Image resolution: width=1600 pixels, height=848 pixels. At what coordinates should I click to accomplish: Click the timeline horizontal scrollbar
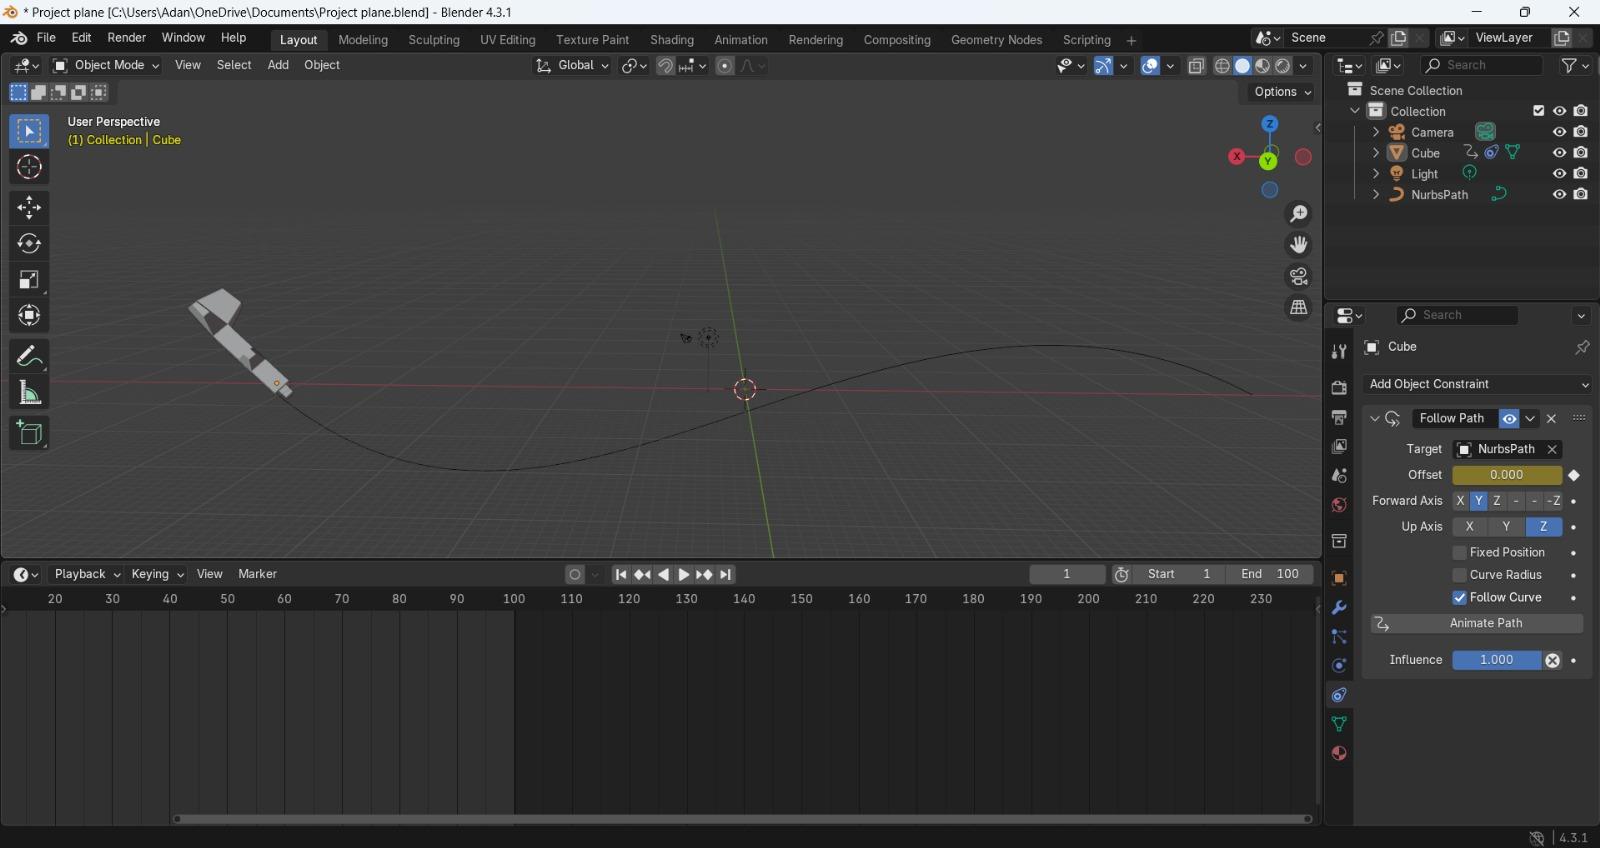(x=742, y=819)
